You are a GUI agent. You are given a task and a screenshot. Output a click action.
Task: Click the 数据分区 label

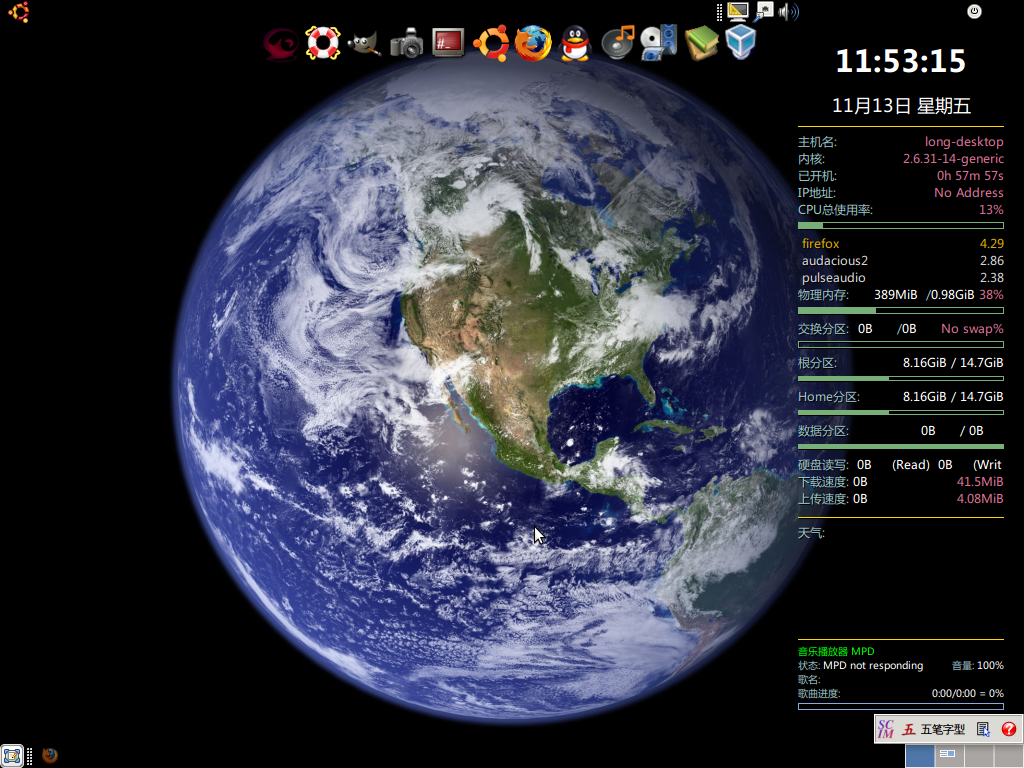click(823, 431)
